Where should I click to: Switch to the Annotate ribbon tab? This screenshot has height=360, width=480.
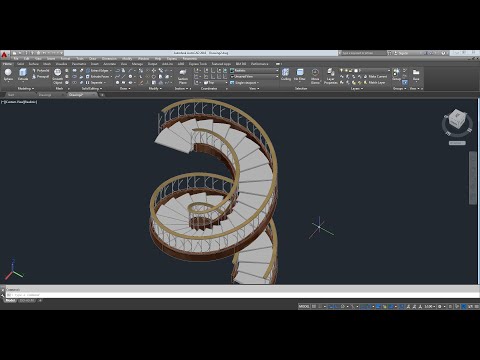point(109,64)
